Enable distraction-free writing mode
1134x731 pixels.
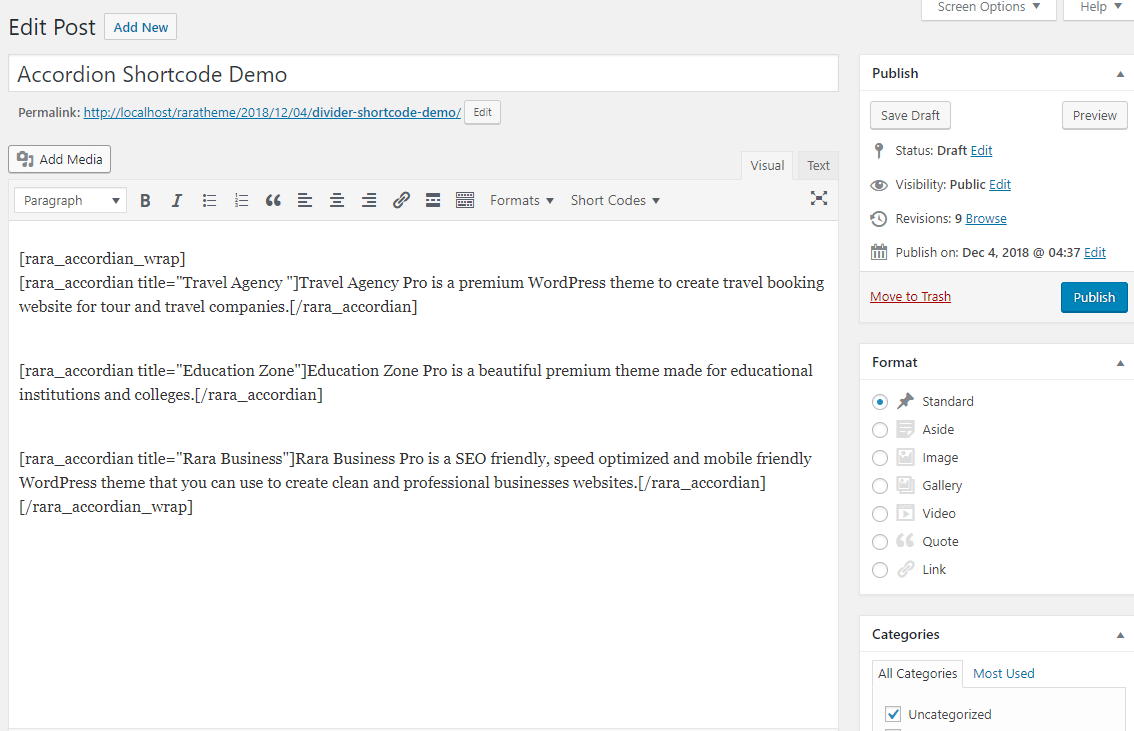coord(819,198)
